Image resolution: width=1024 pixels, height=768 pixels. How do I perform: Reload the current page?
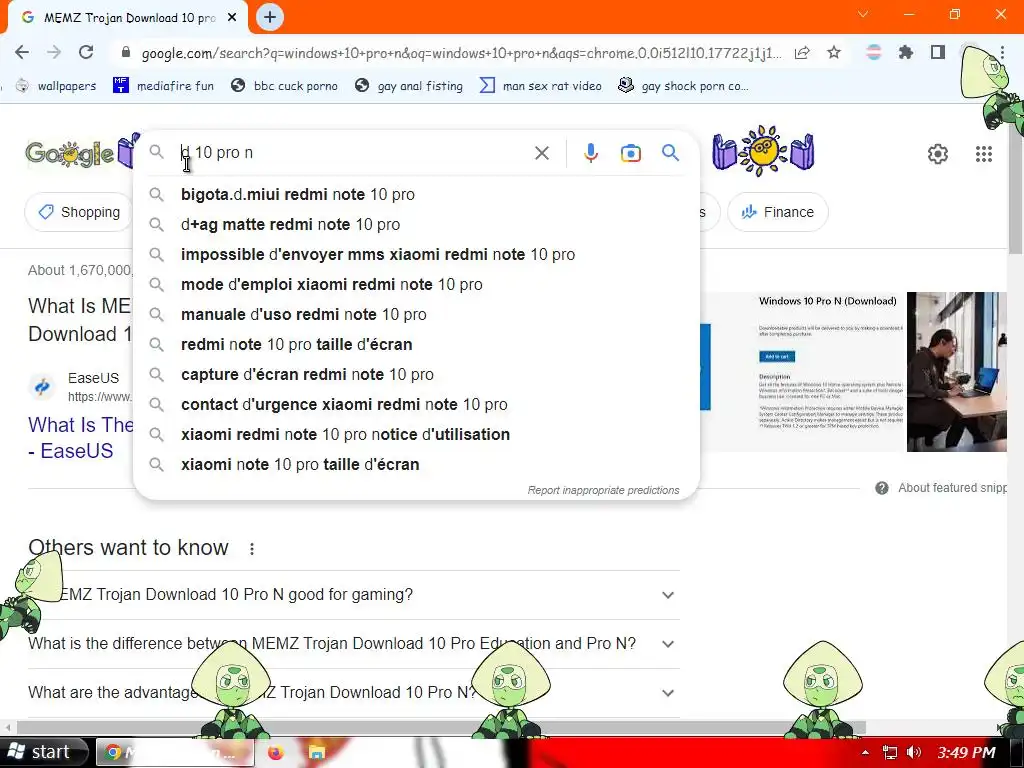tap(86, 52)
